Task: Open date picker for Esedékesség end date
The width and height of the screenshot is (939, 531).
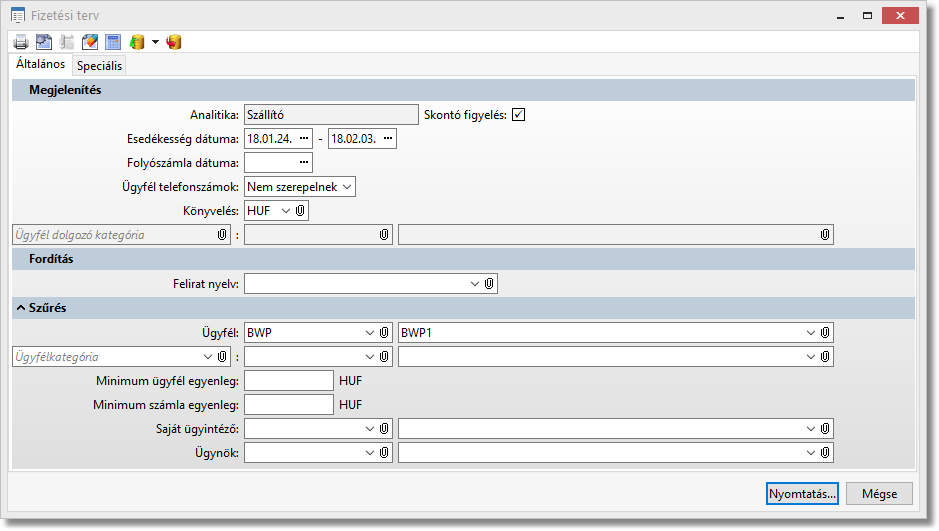Action: 388,138
